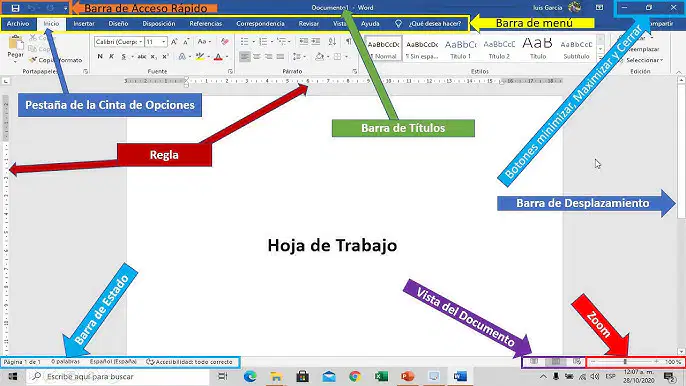Switch to the Disposición tab
The height and width of the screenshot is (386, 686).
pos(159,24)
